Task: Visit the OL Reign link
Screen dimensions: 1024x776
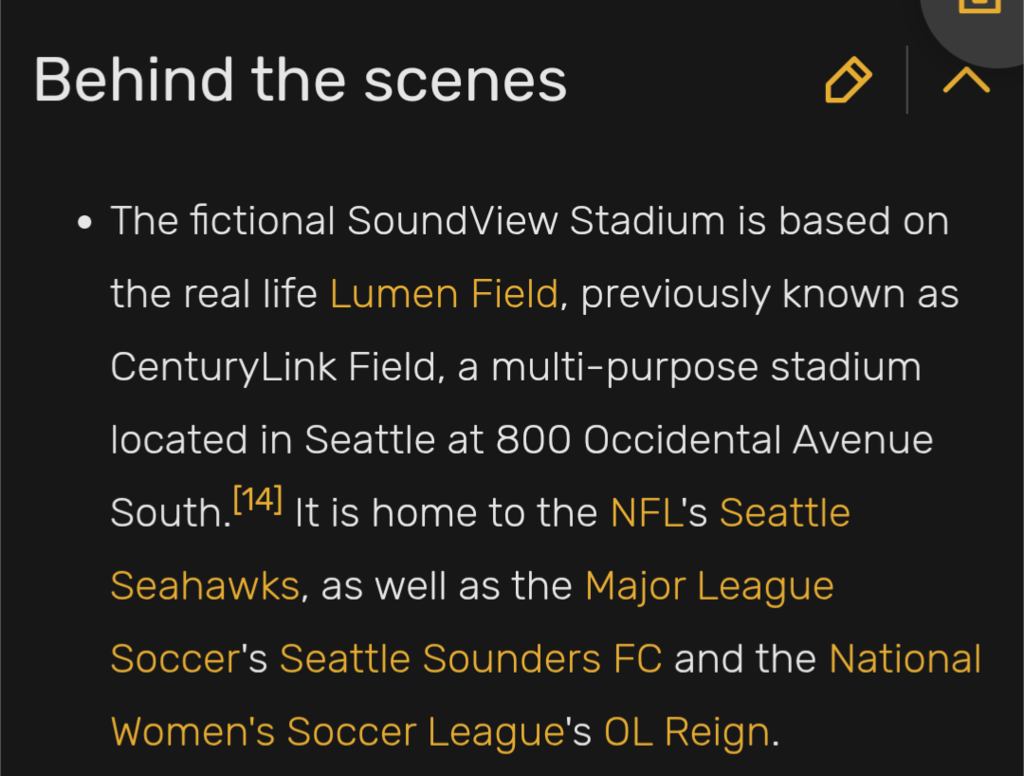Action: click(687, 732)
